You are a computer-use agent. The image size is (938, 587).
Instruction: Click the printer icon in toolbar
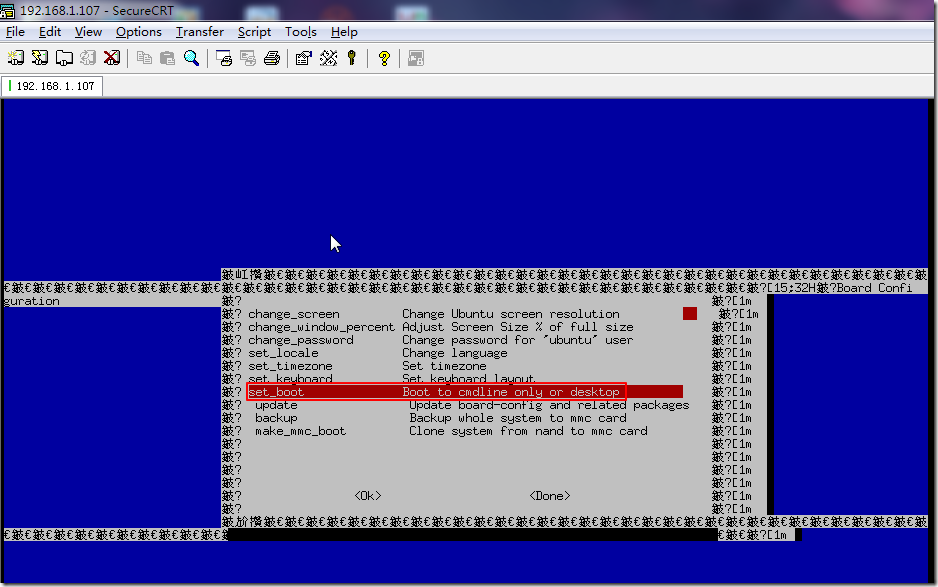[272, 58]
